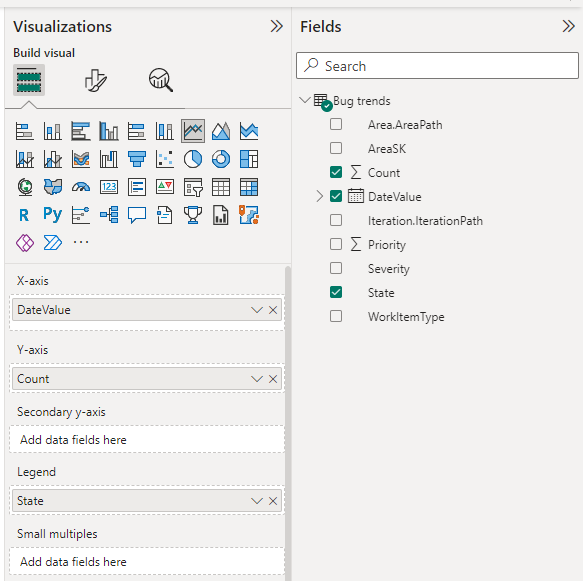
Task: Select the Funnel chart visual
Action: tap(137, 159)
